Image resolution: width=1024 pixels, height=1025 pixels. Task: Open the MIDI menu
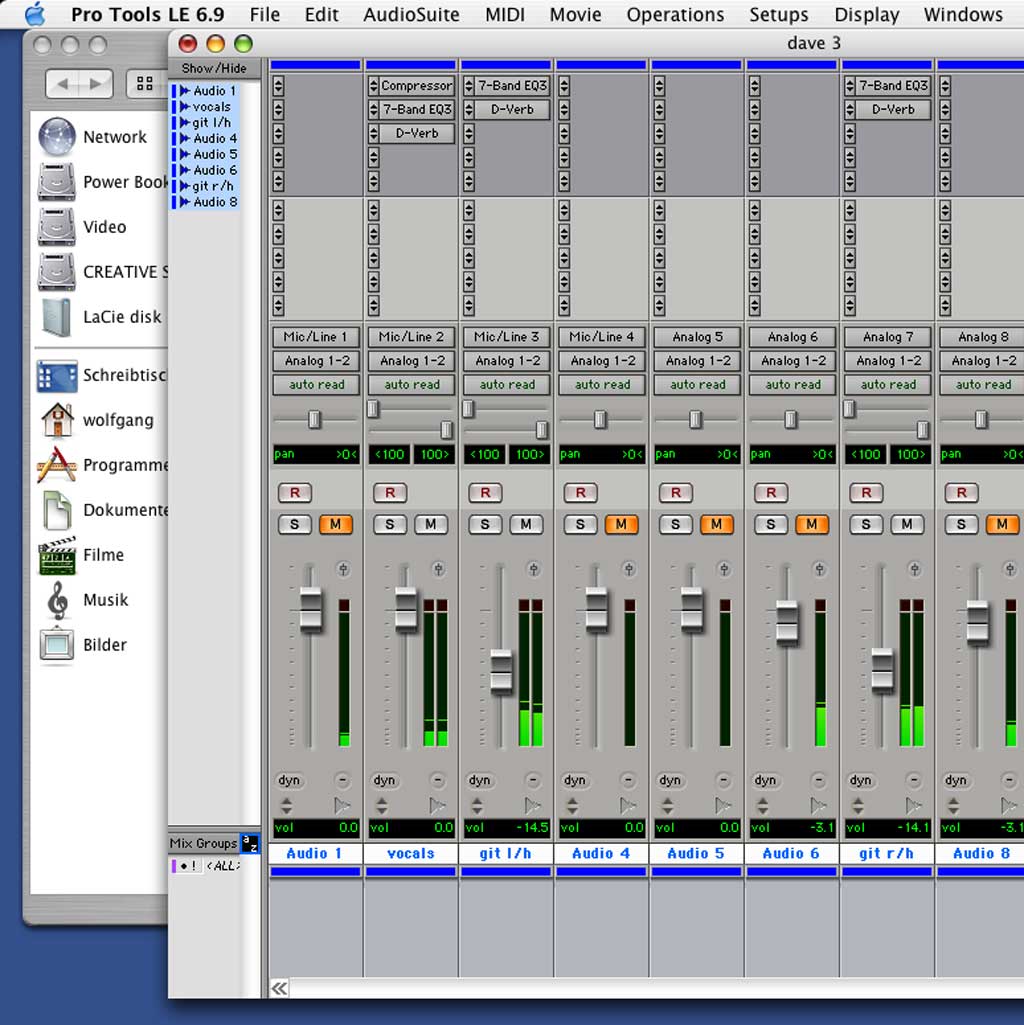pos(505,14)
